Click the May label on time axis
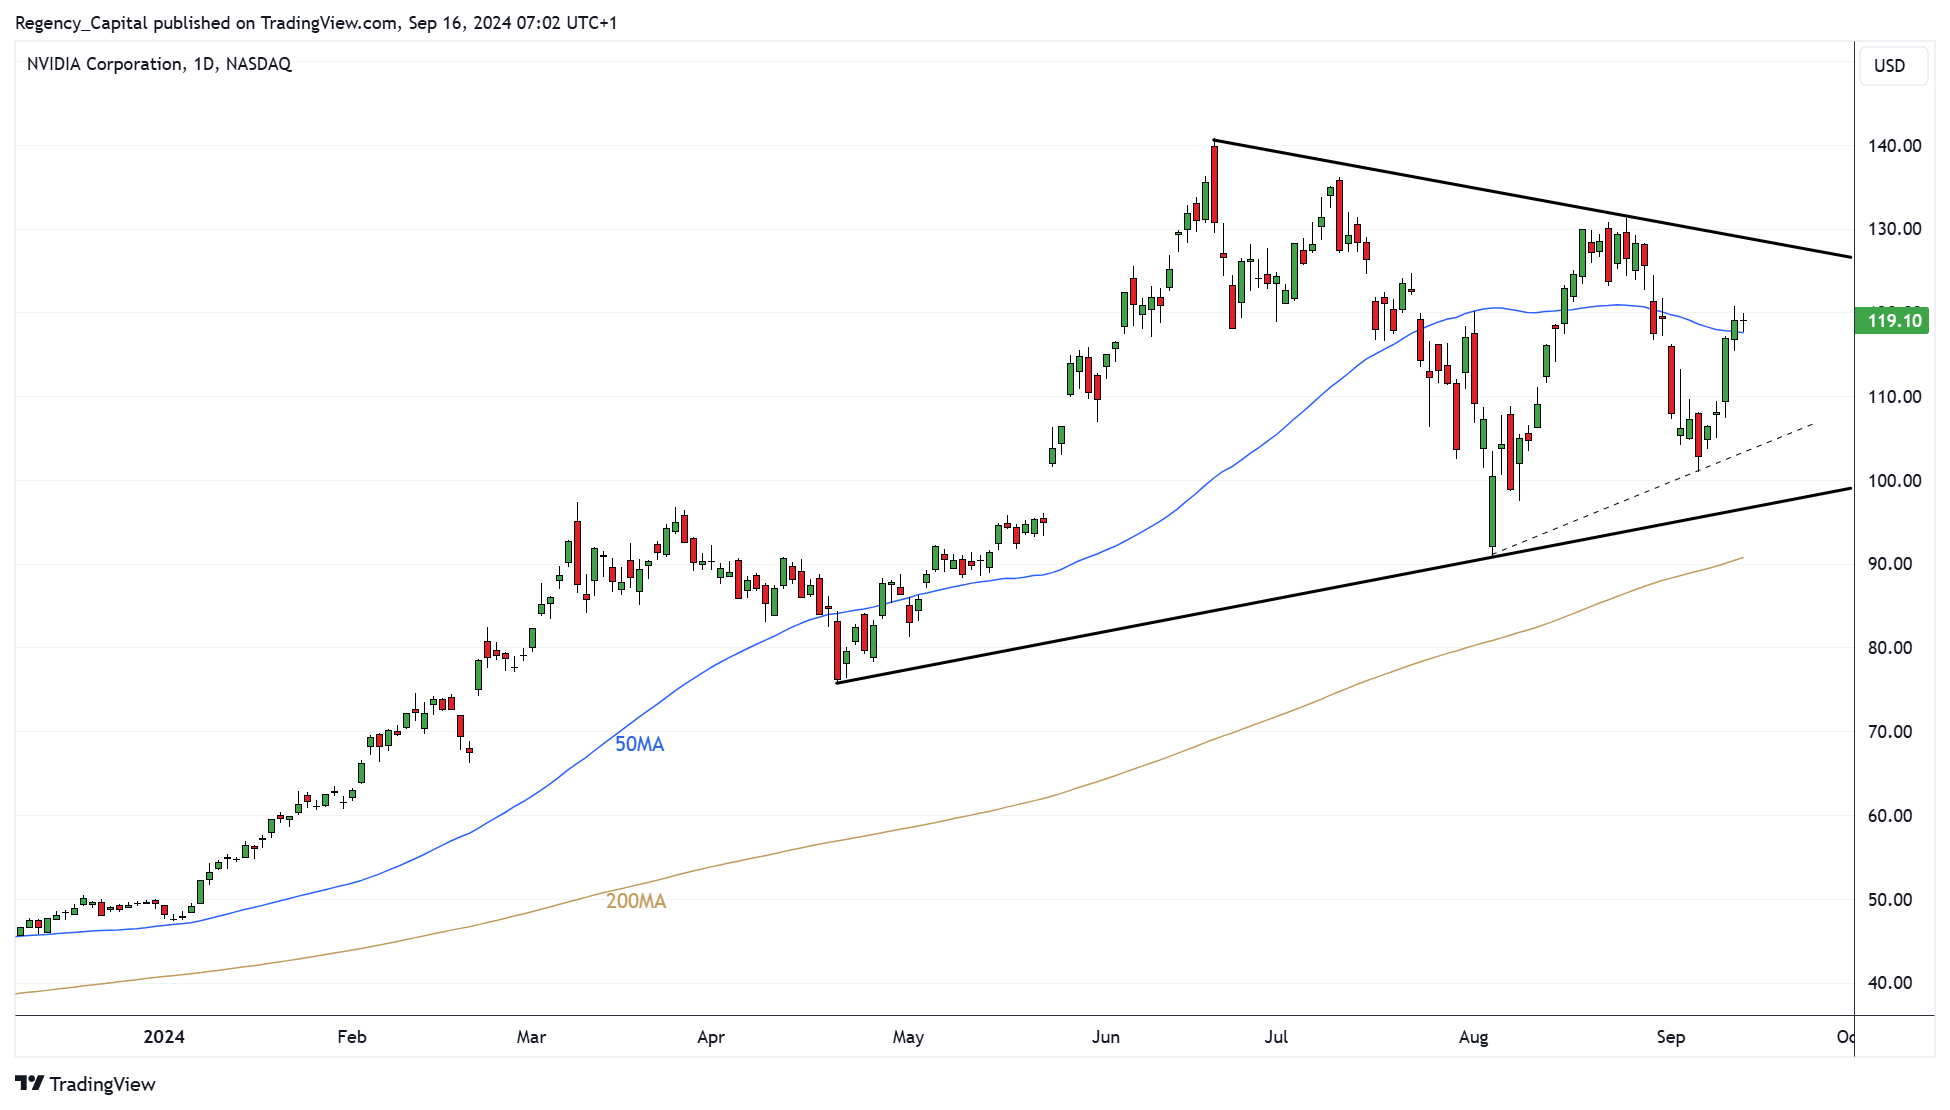This screenshot has width=1950, height=1110. click(x=908, y=1037)
